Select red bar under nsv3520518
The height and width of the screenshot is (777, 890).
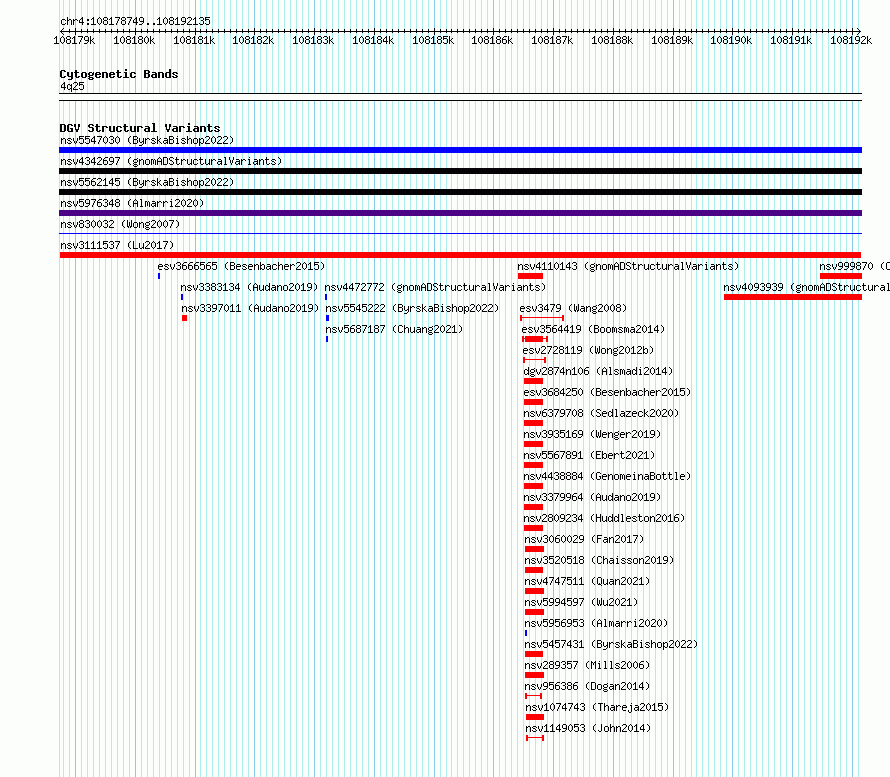(x=534, y=570)
